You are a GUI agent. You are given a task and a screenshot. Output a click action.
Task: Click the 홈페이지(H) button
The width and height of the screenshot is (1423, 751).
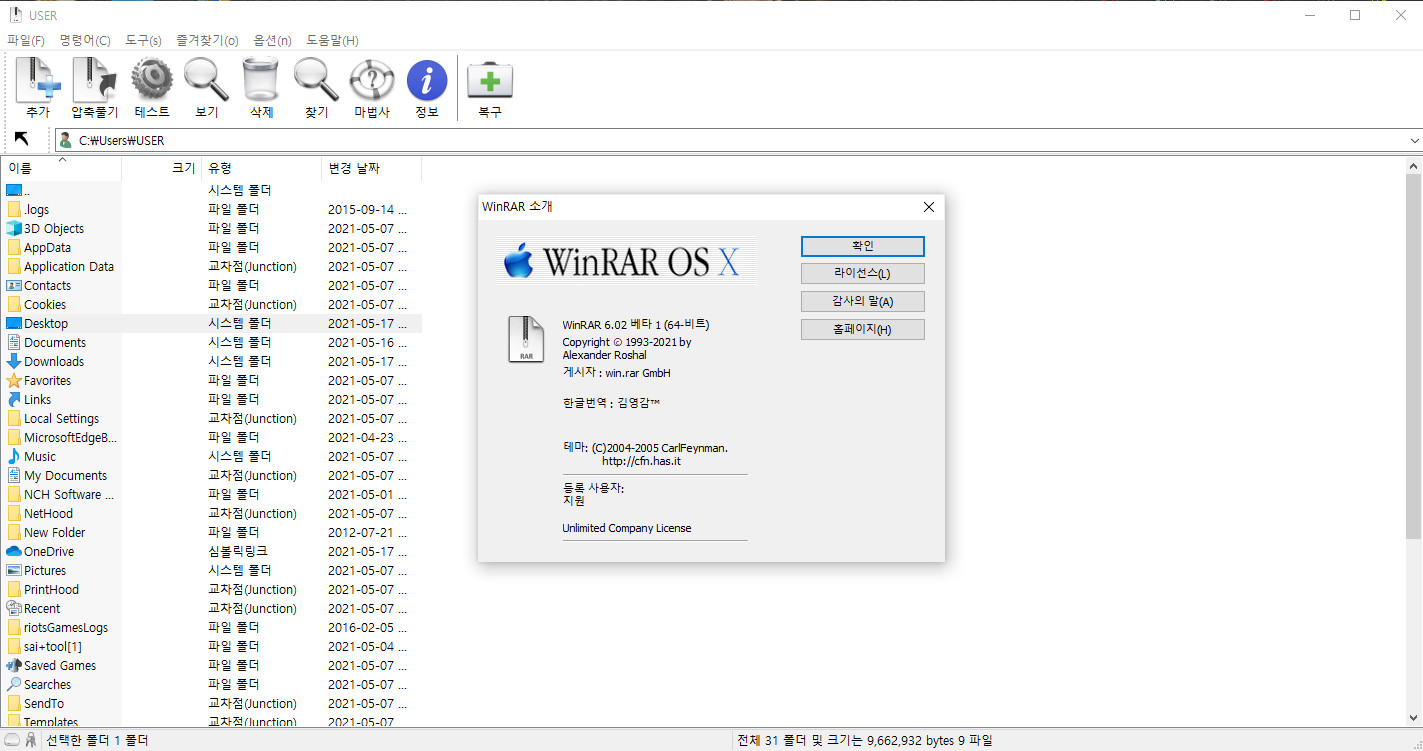pos(863,329)
